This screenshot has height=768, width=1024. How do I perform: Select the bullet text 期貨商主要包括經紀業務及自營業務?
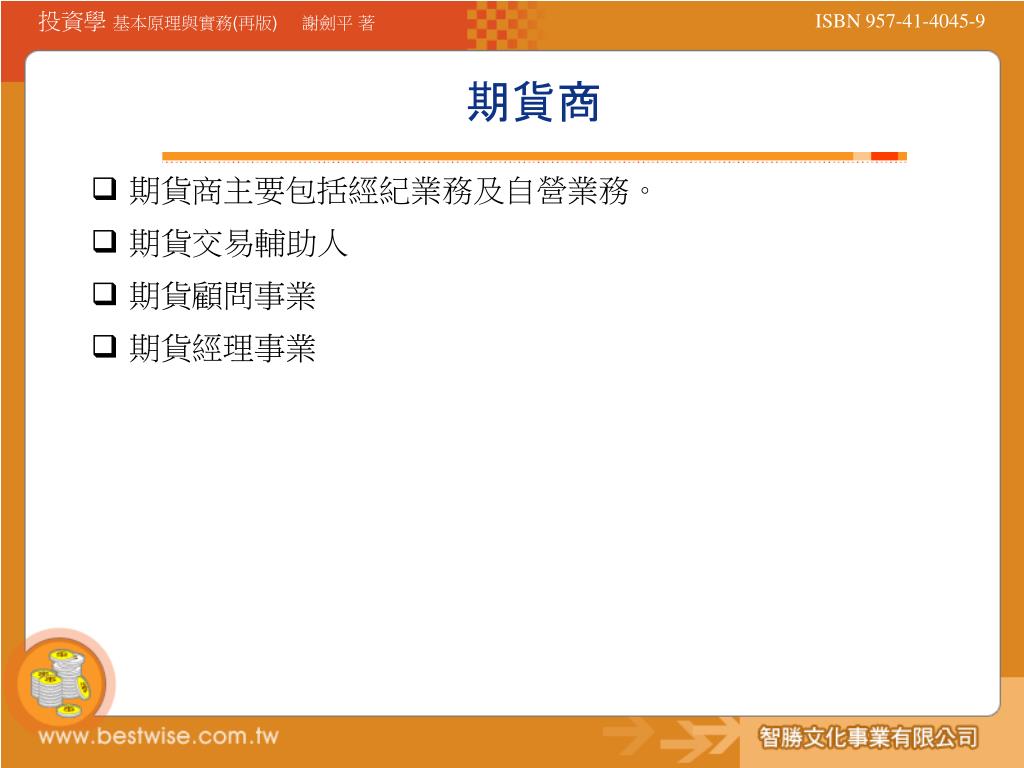(x=390, y=191)
